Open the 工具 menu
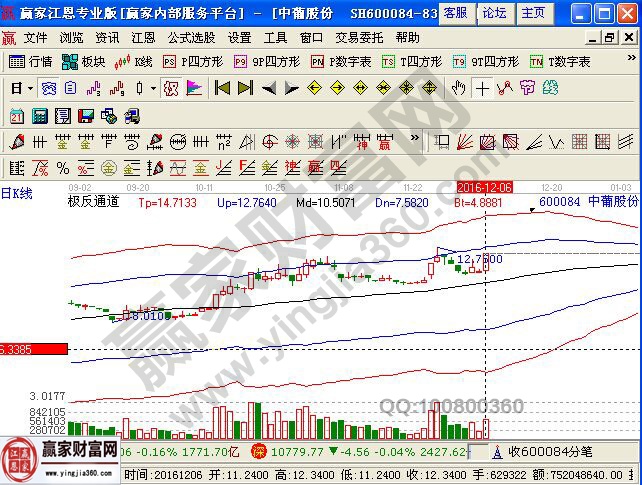This screenshot has height=485, width=642. [276, 38]
